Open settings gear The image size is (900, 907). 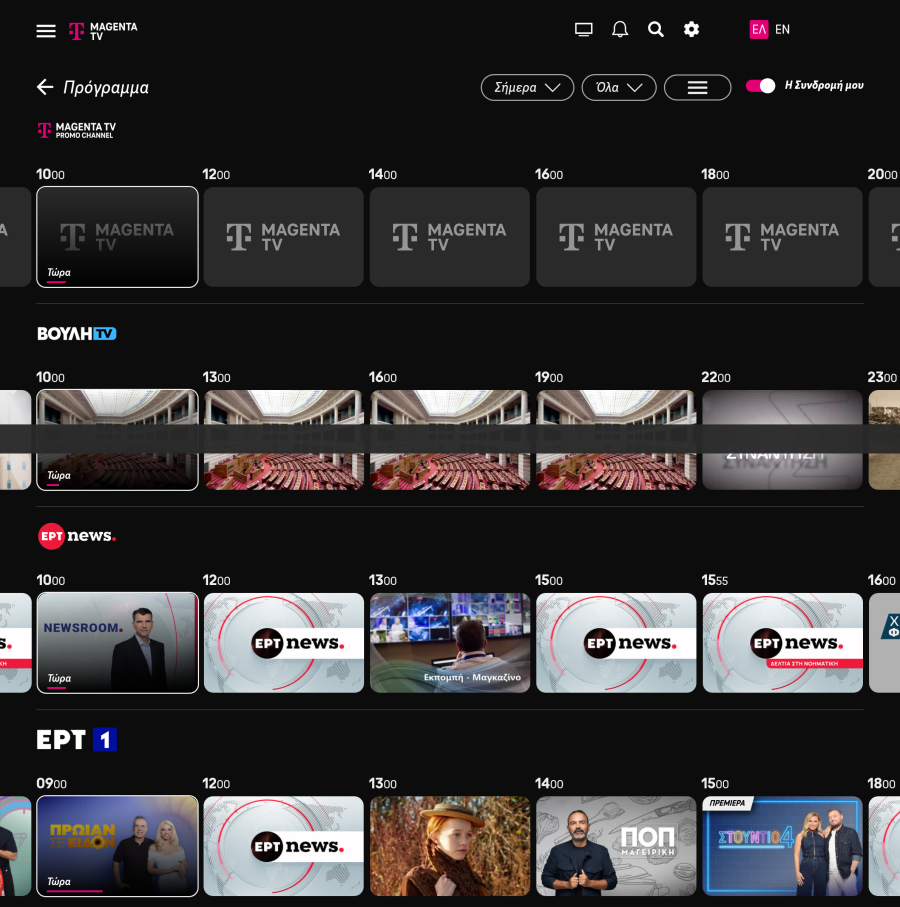pos(691,30)
